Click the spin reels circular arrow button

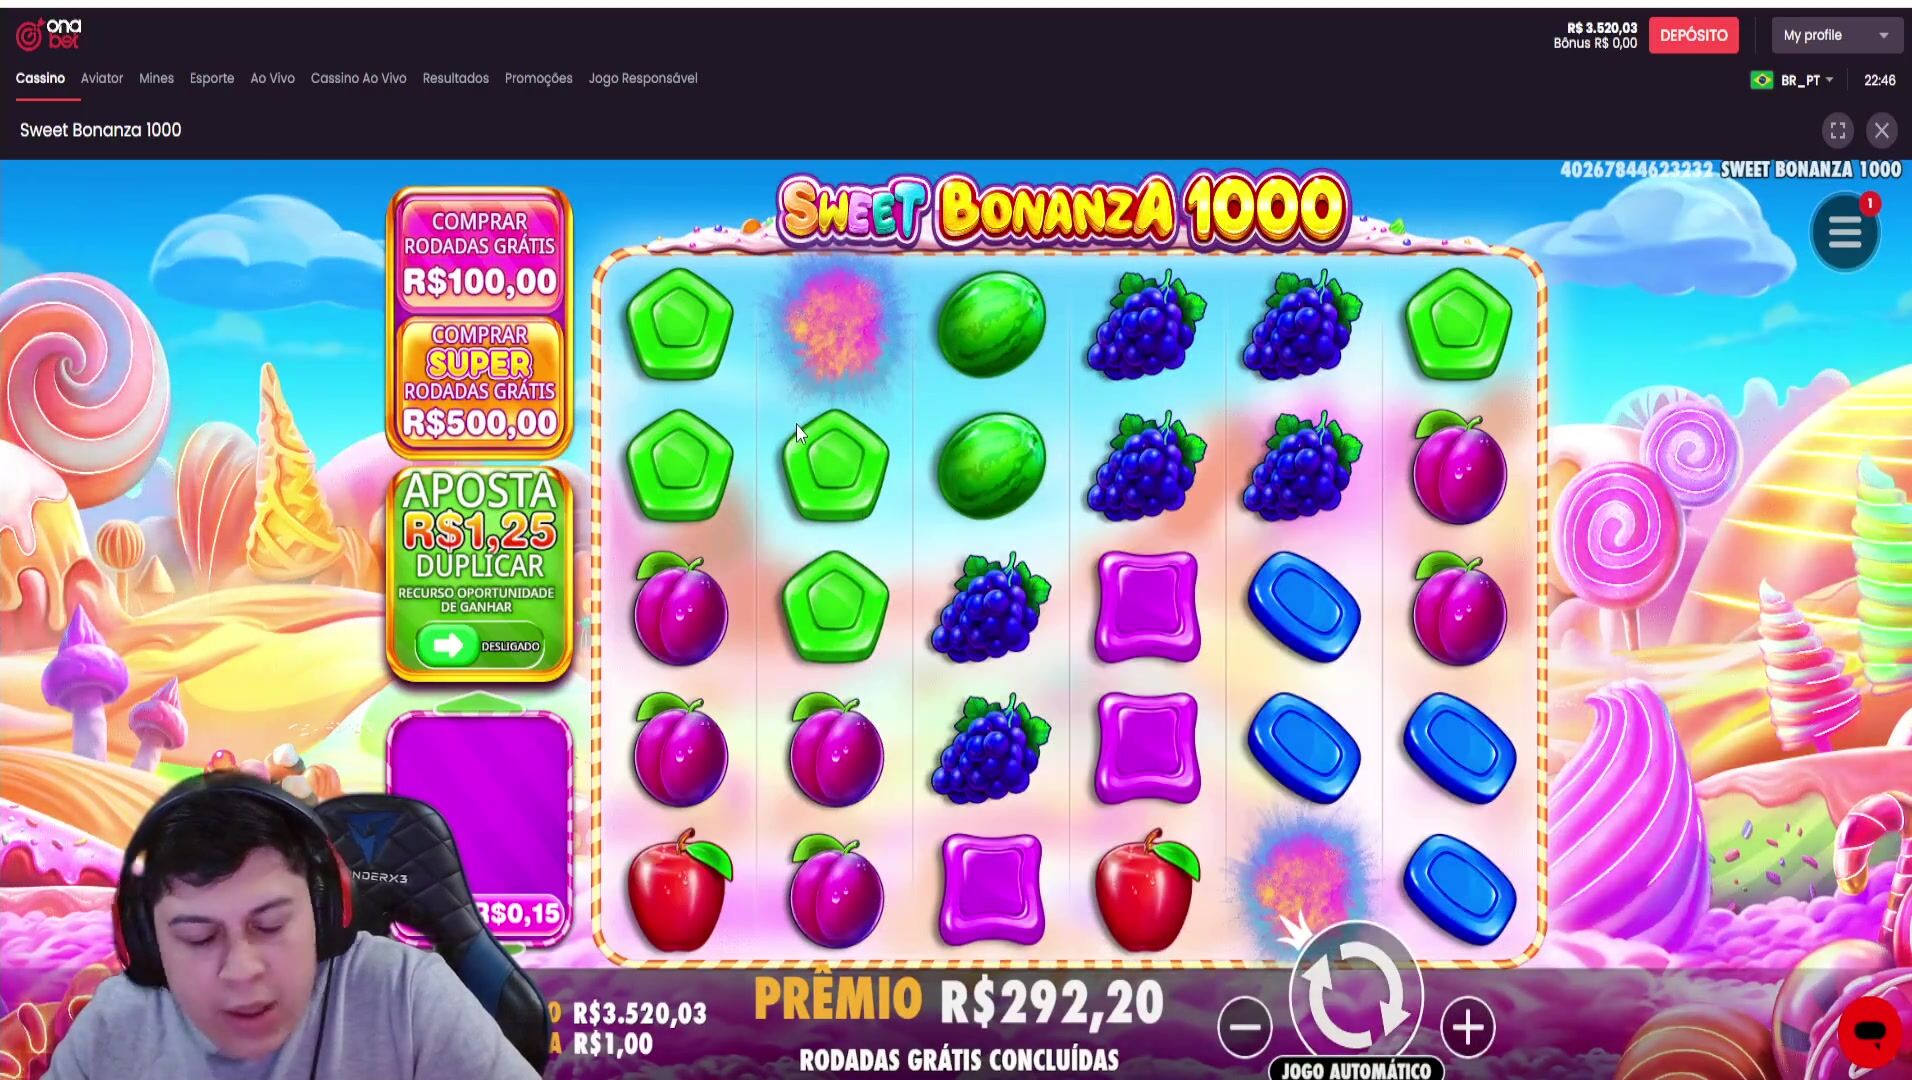pyautogui.click(x=1356, y=993)
